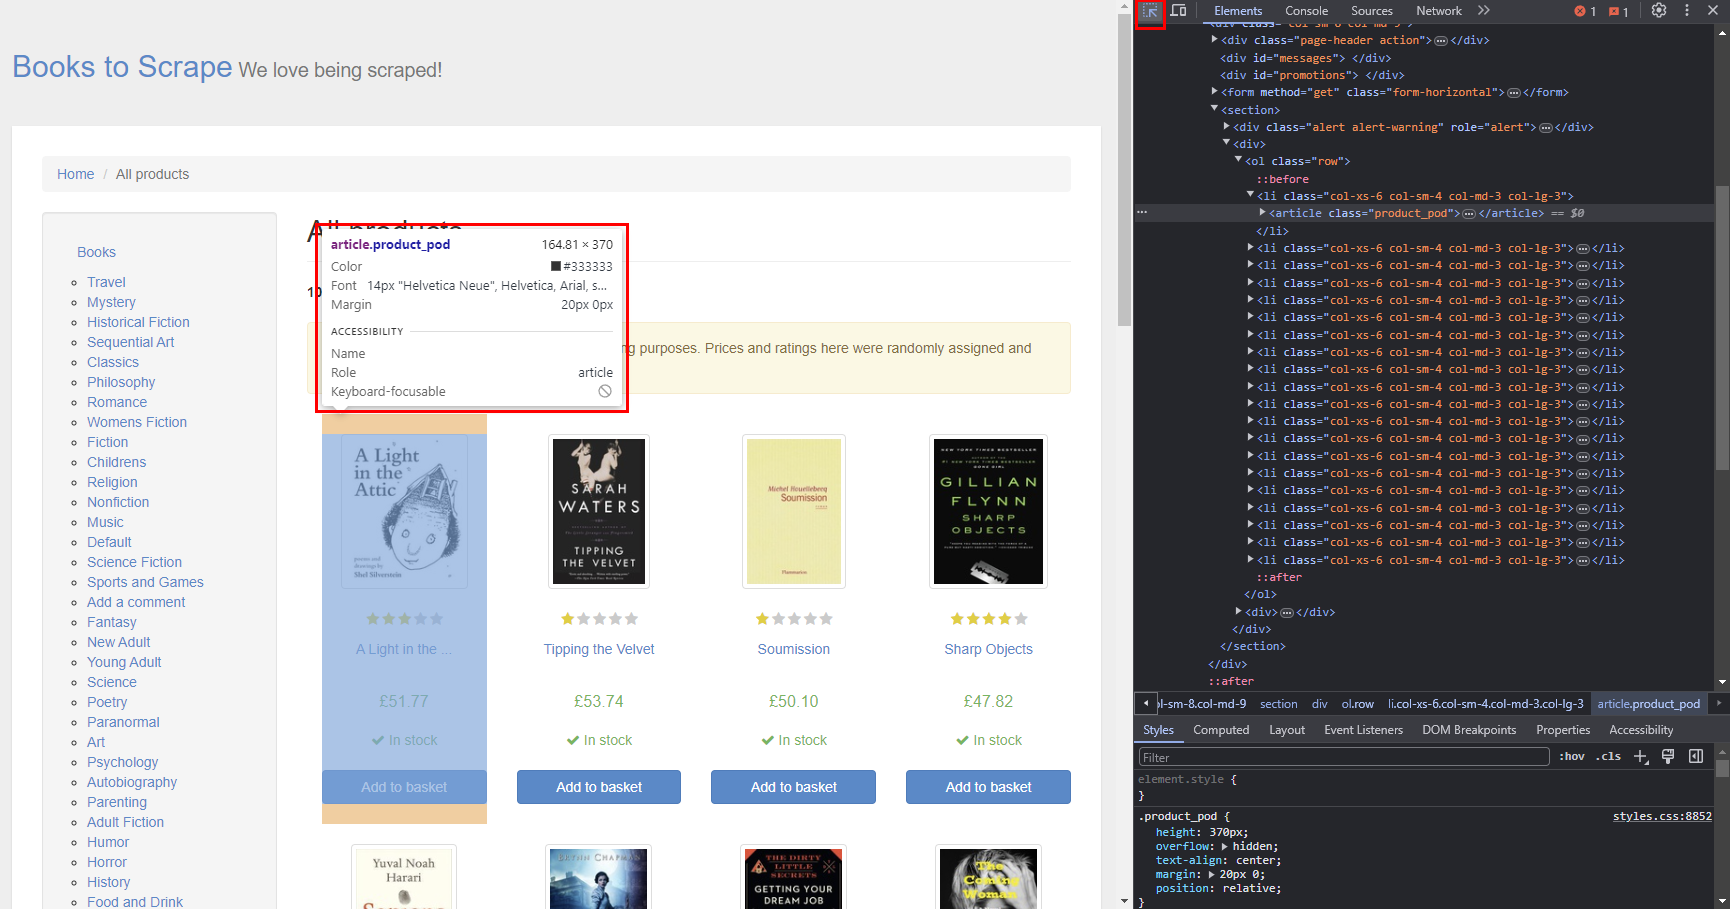Screen dimensions: 1730x909
Task: Activate the inspect element picker icon
Action: tap(1150, 11)
